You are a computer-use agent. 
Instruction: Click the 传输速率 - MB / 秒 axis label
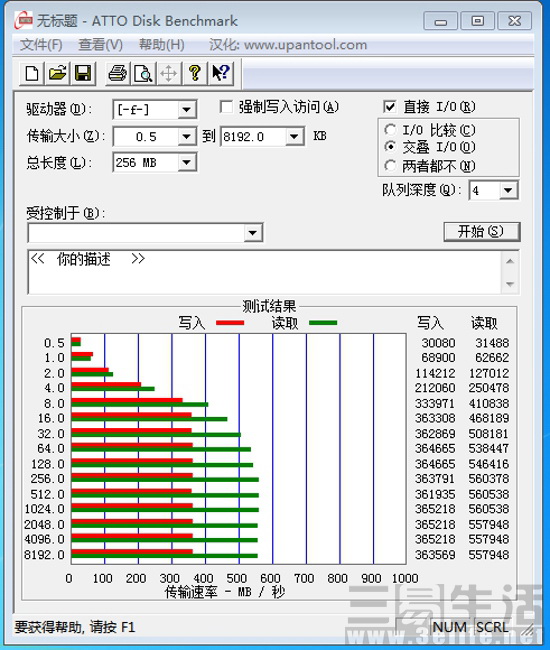click(x=225, y=592)
